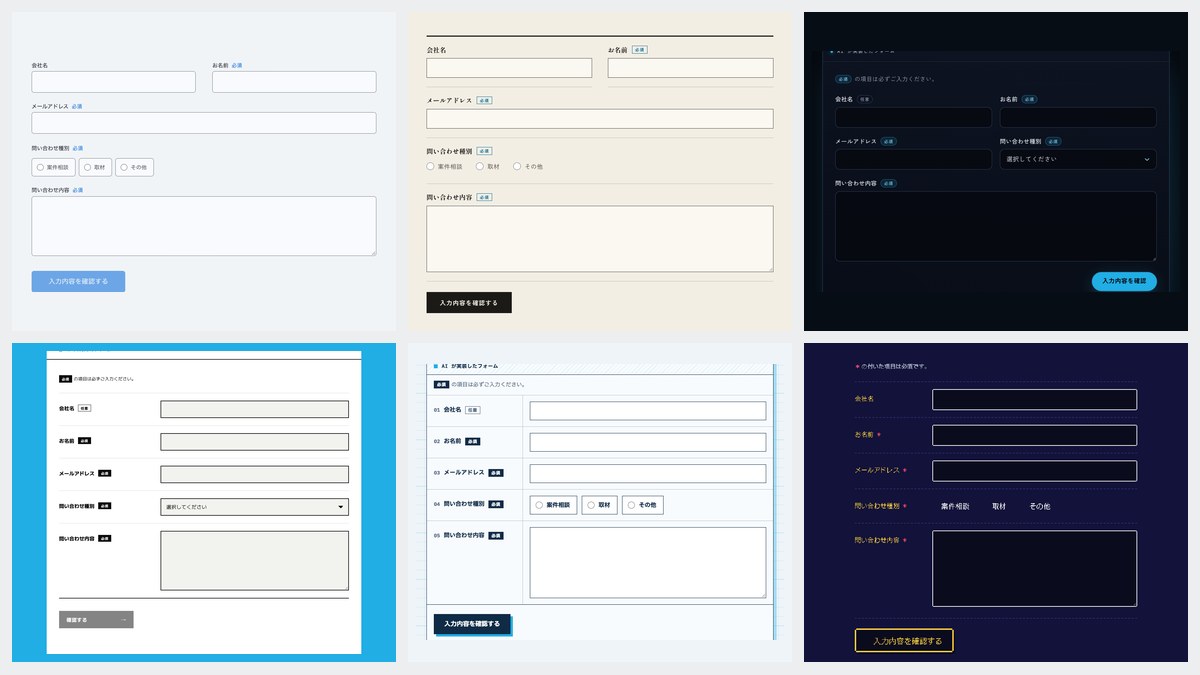Image resolution: width=1200 pixels, height=675 pixels.
Task: Click お名前 field in navy gold-label form
Action: coord(1034,435)
